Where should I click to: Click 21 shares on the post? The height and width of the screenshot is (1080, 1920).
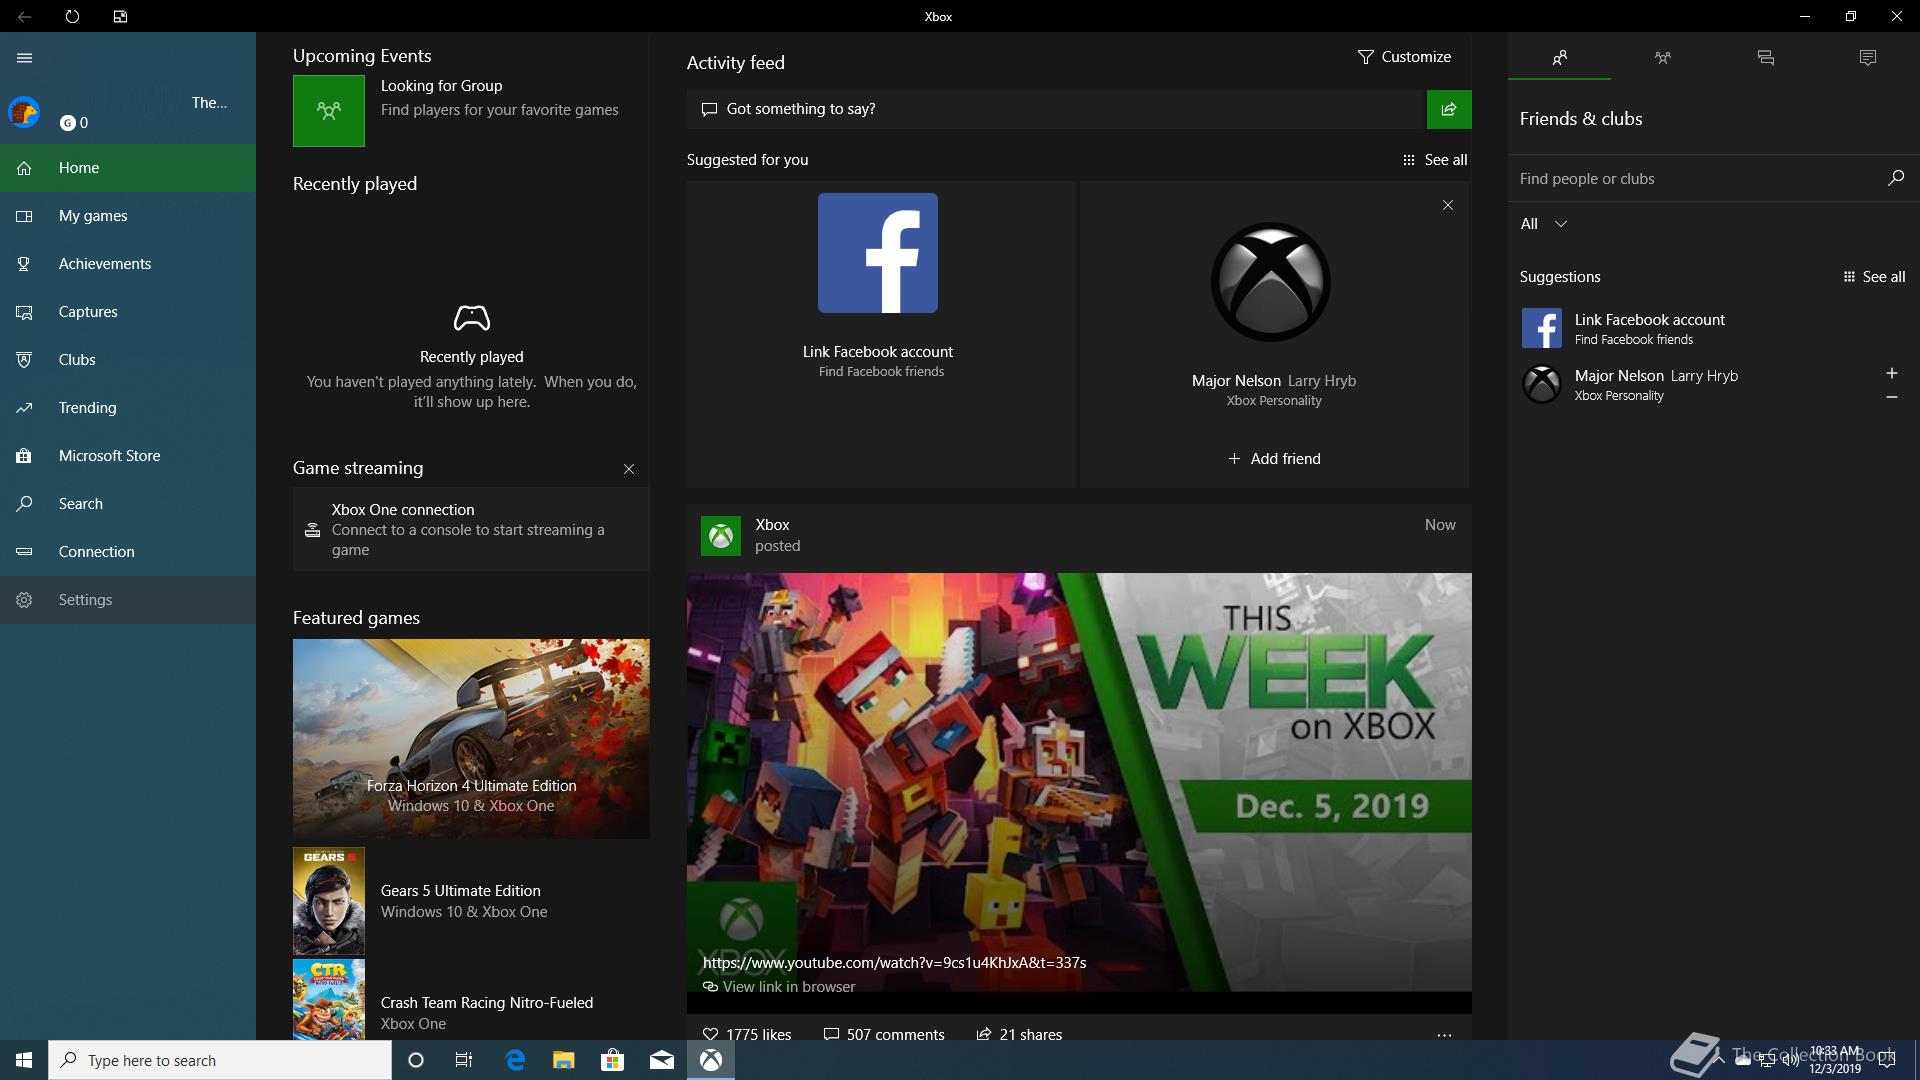pos(1019,1034)
